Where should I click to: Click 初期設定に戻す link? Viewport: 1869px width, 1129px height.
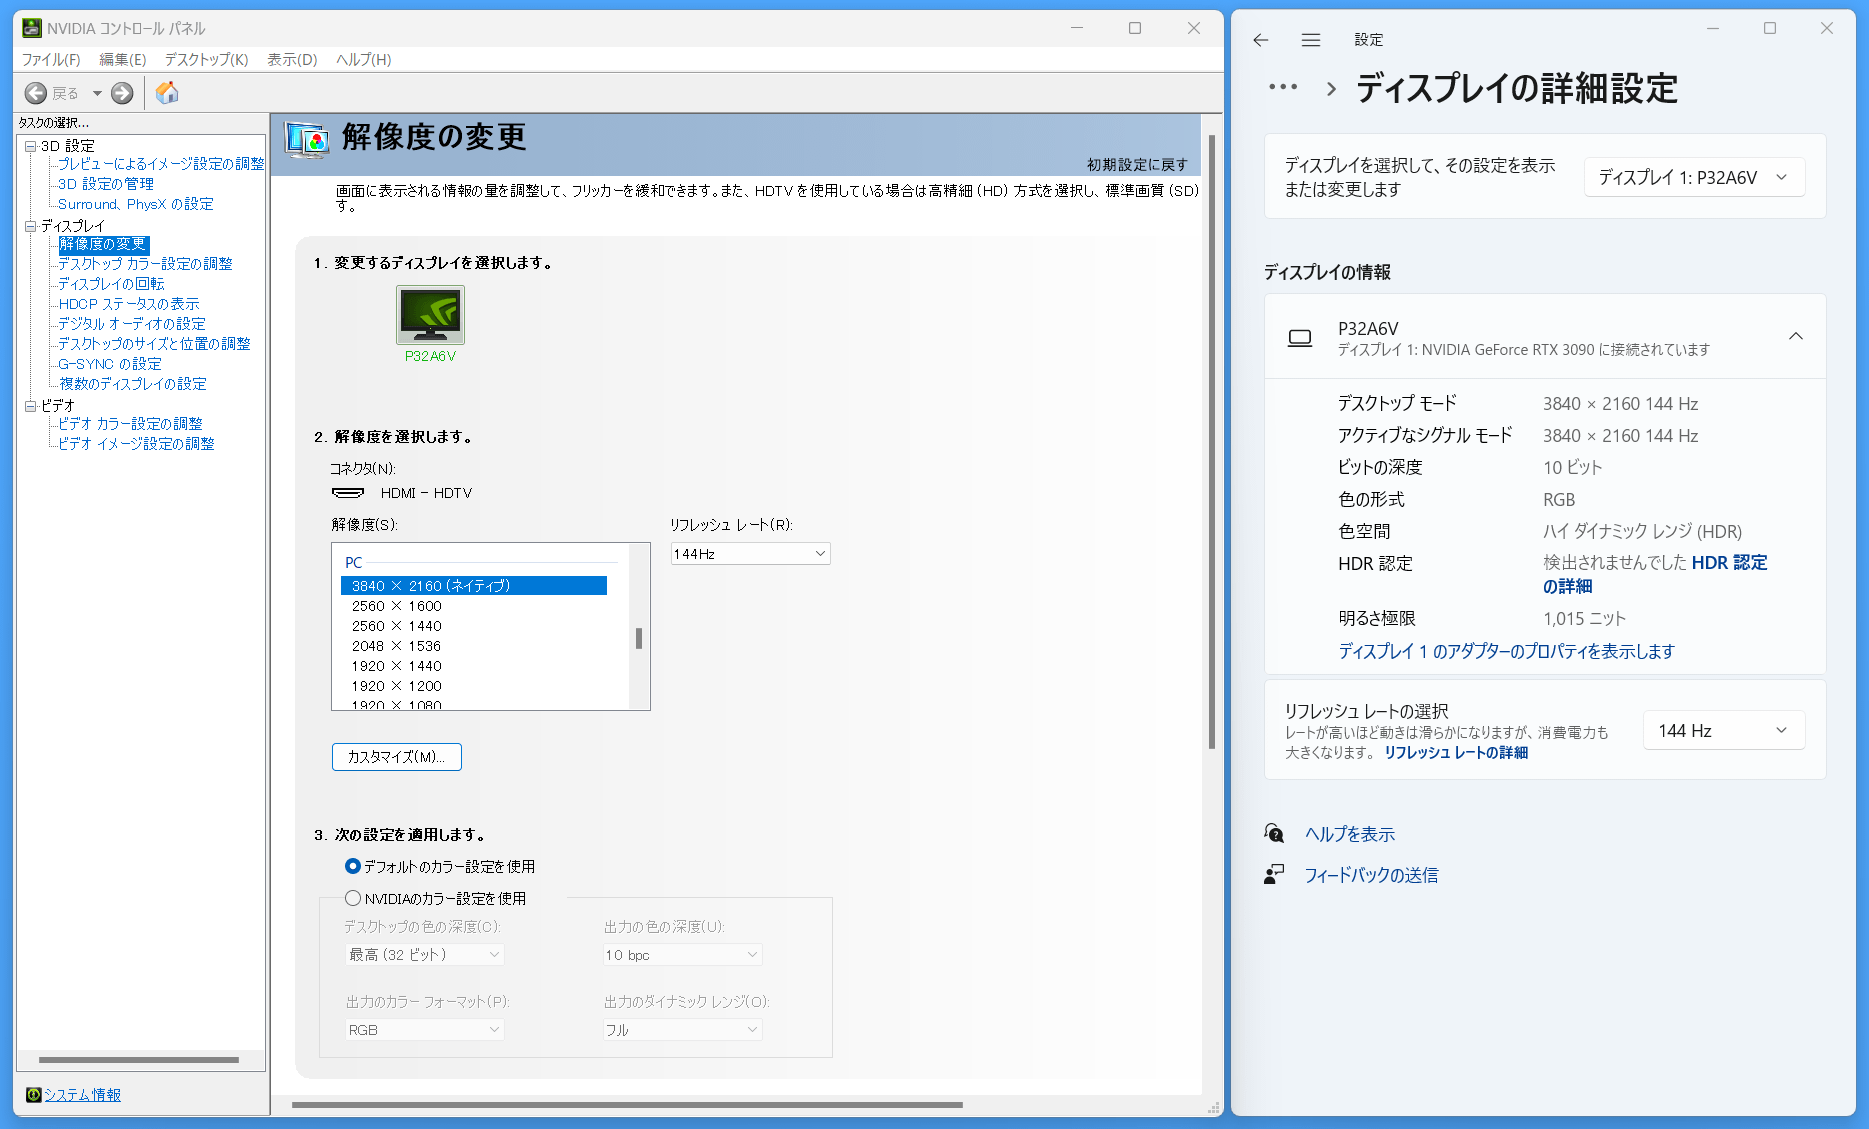tap(1137, 165)
